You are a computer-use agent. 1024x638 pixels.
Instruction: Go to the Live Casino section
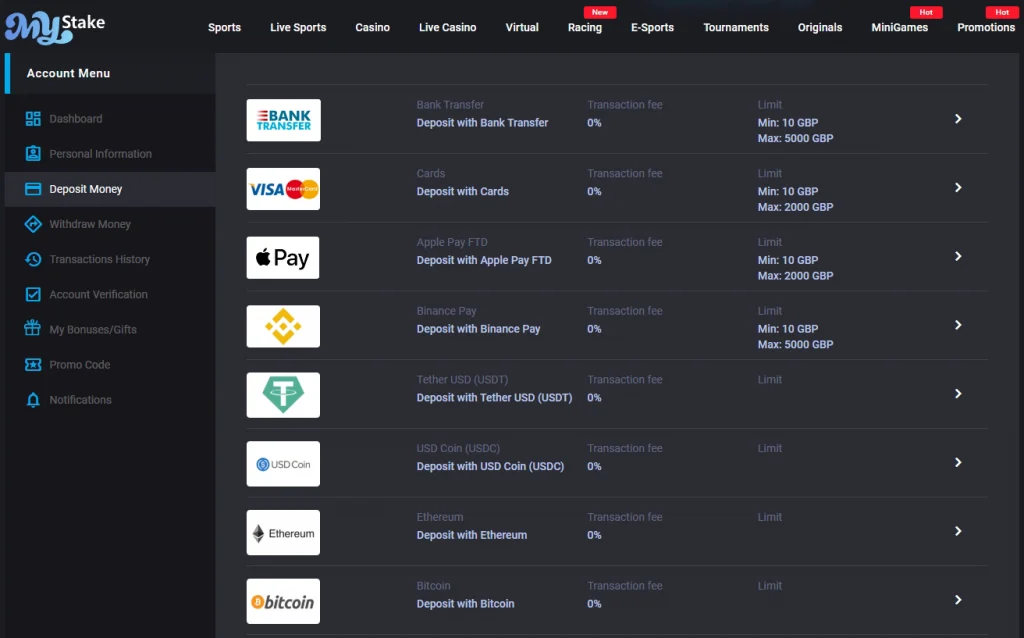[x=447, y=27]
